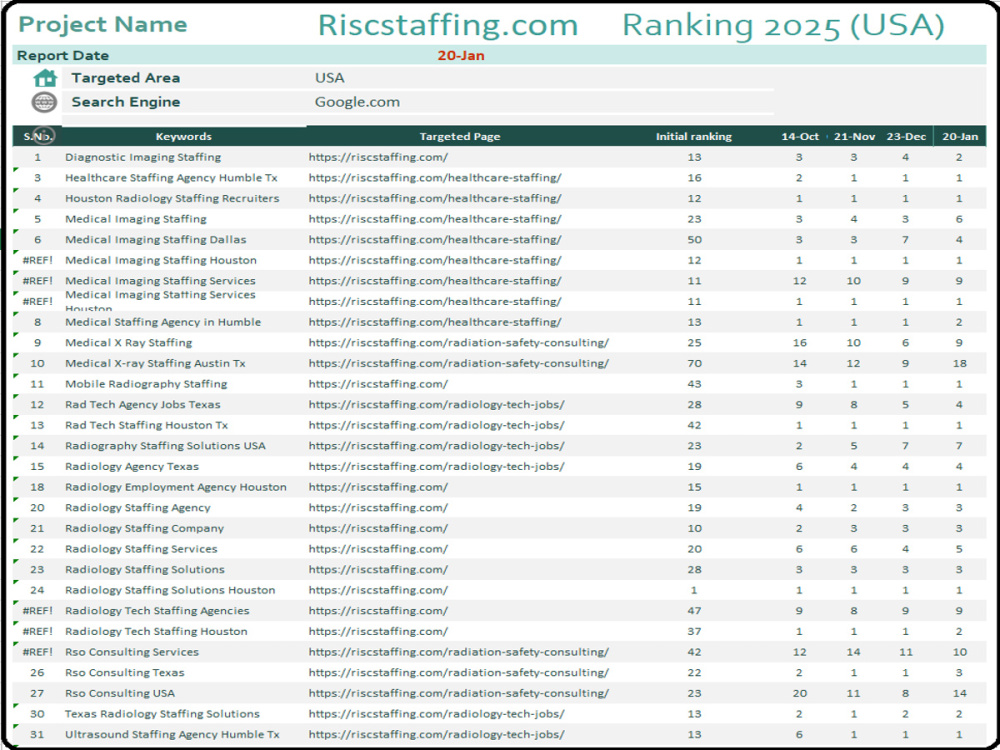Select the 23-Dec column header
Screen dimensions: 1000x750
click(x=906, y=136)
